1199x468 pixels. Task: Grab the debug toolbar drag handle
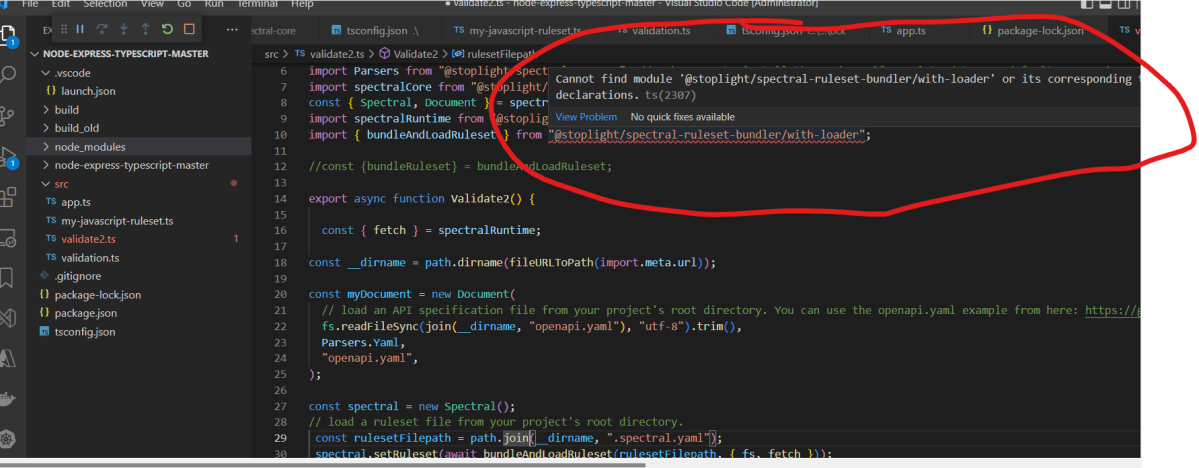coord(63,29)
